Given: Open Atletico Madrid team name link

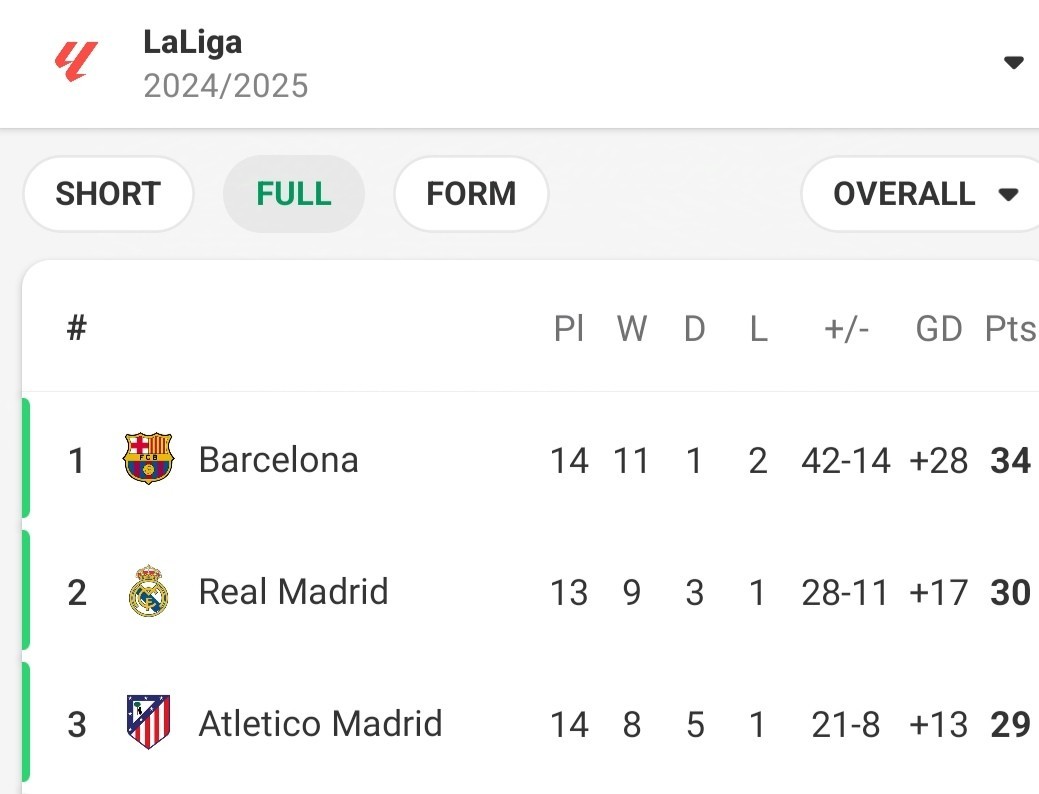Looking at the screenshot, I should pos(321,723).
